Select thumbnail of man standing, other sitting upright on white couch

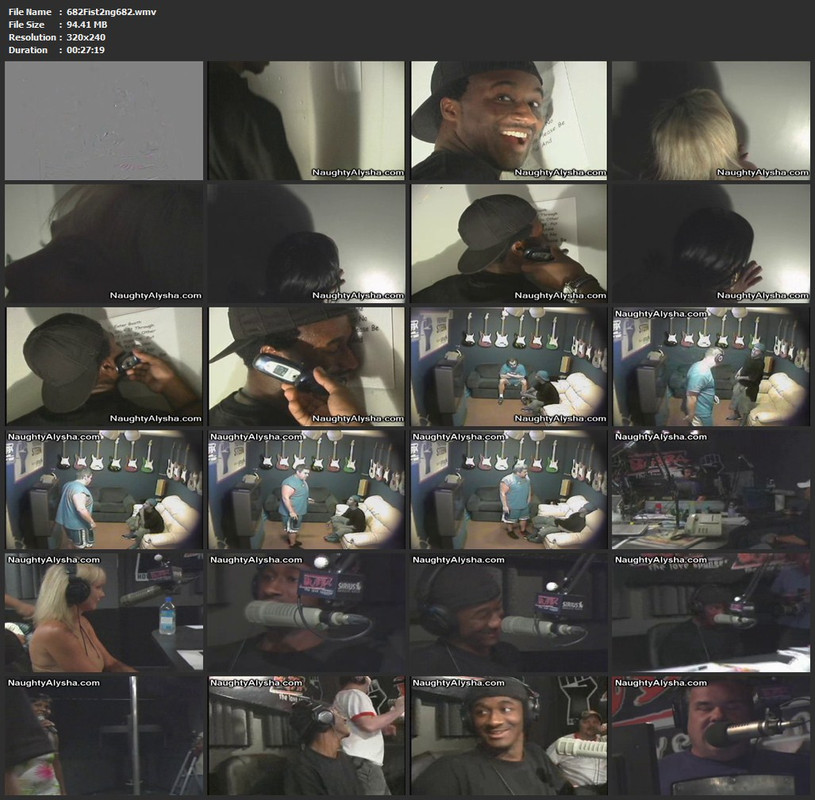pos(306,490)
